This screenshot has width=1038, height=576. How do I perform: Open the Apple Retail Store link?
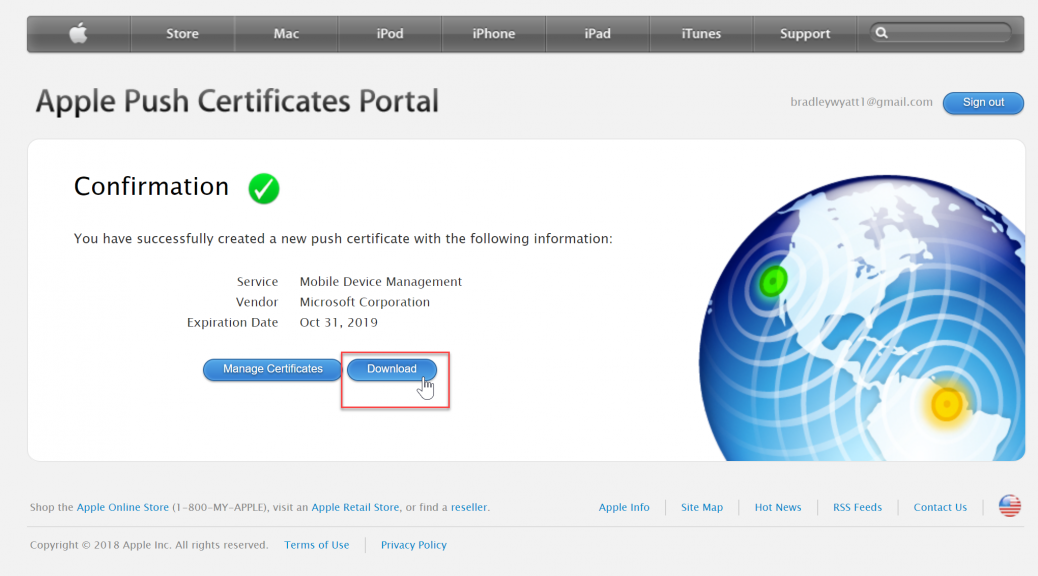click(x=355, y=507)
